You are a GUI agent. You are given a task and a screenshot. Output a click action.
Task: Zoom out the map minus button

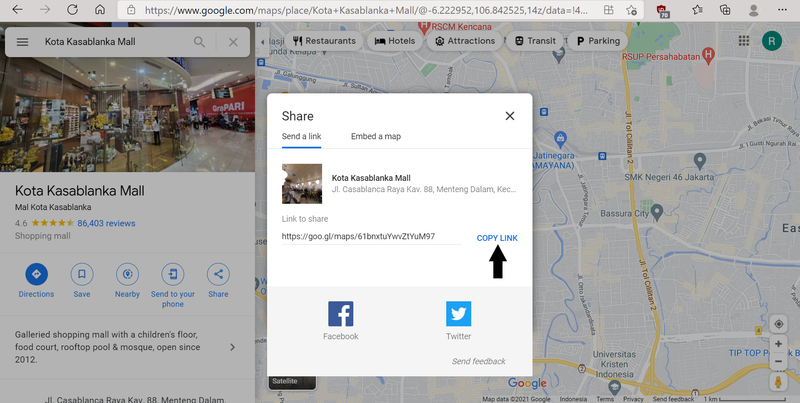(779, 362)
